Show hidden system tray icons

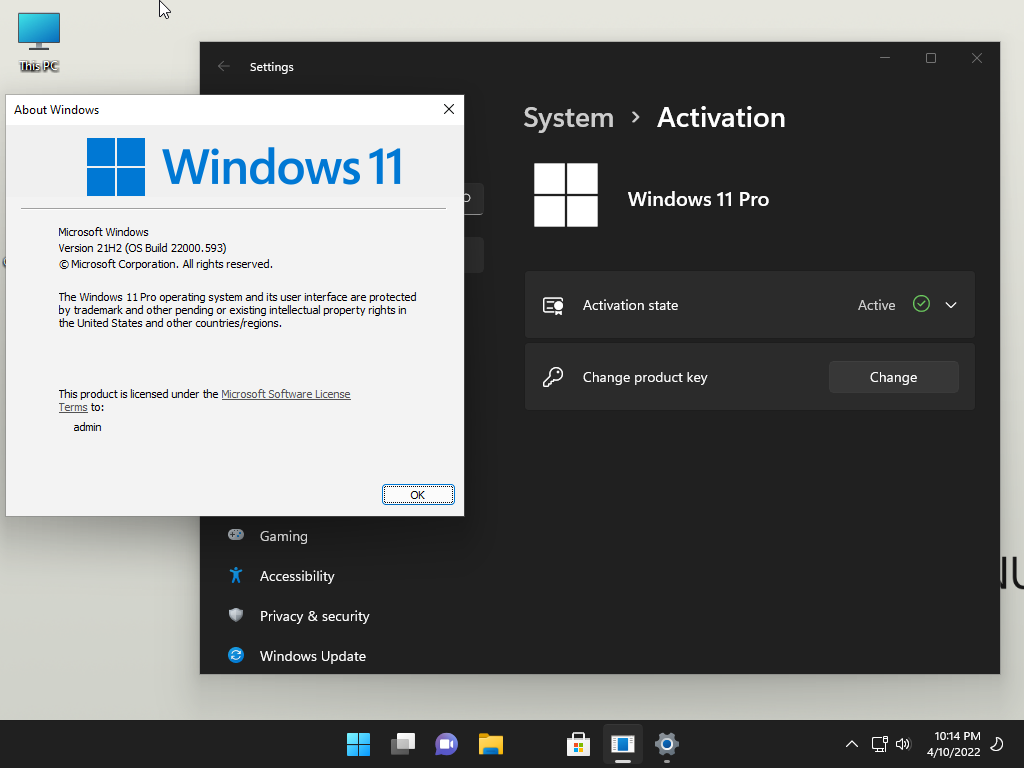tap(852, 744)
